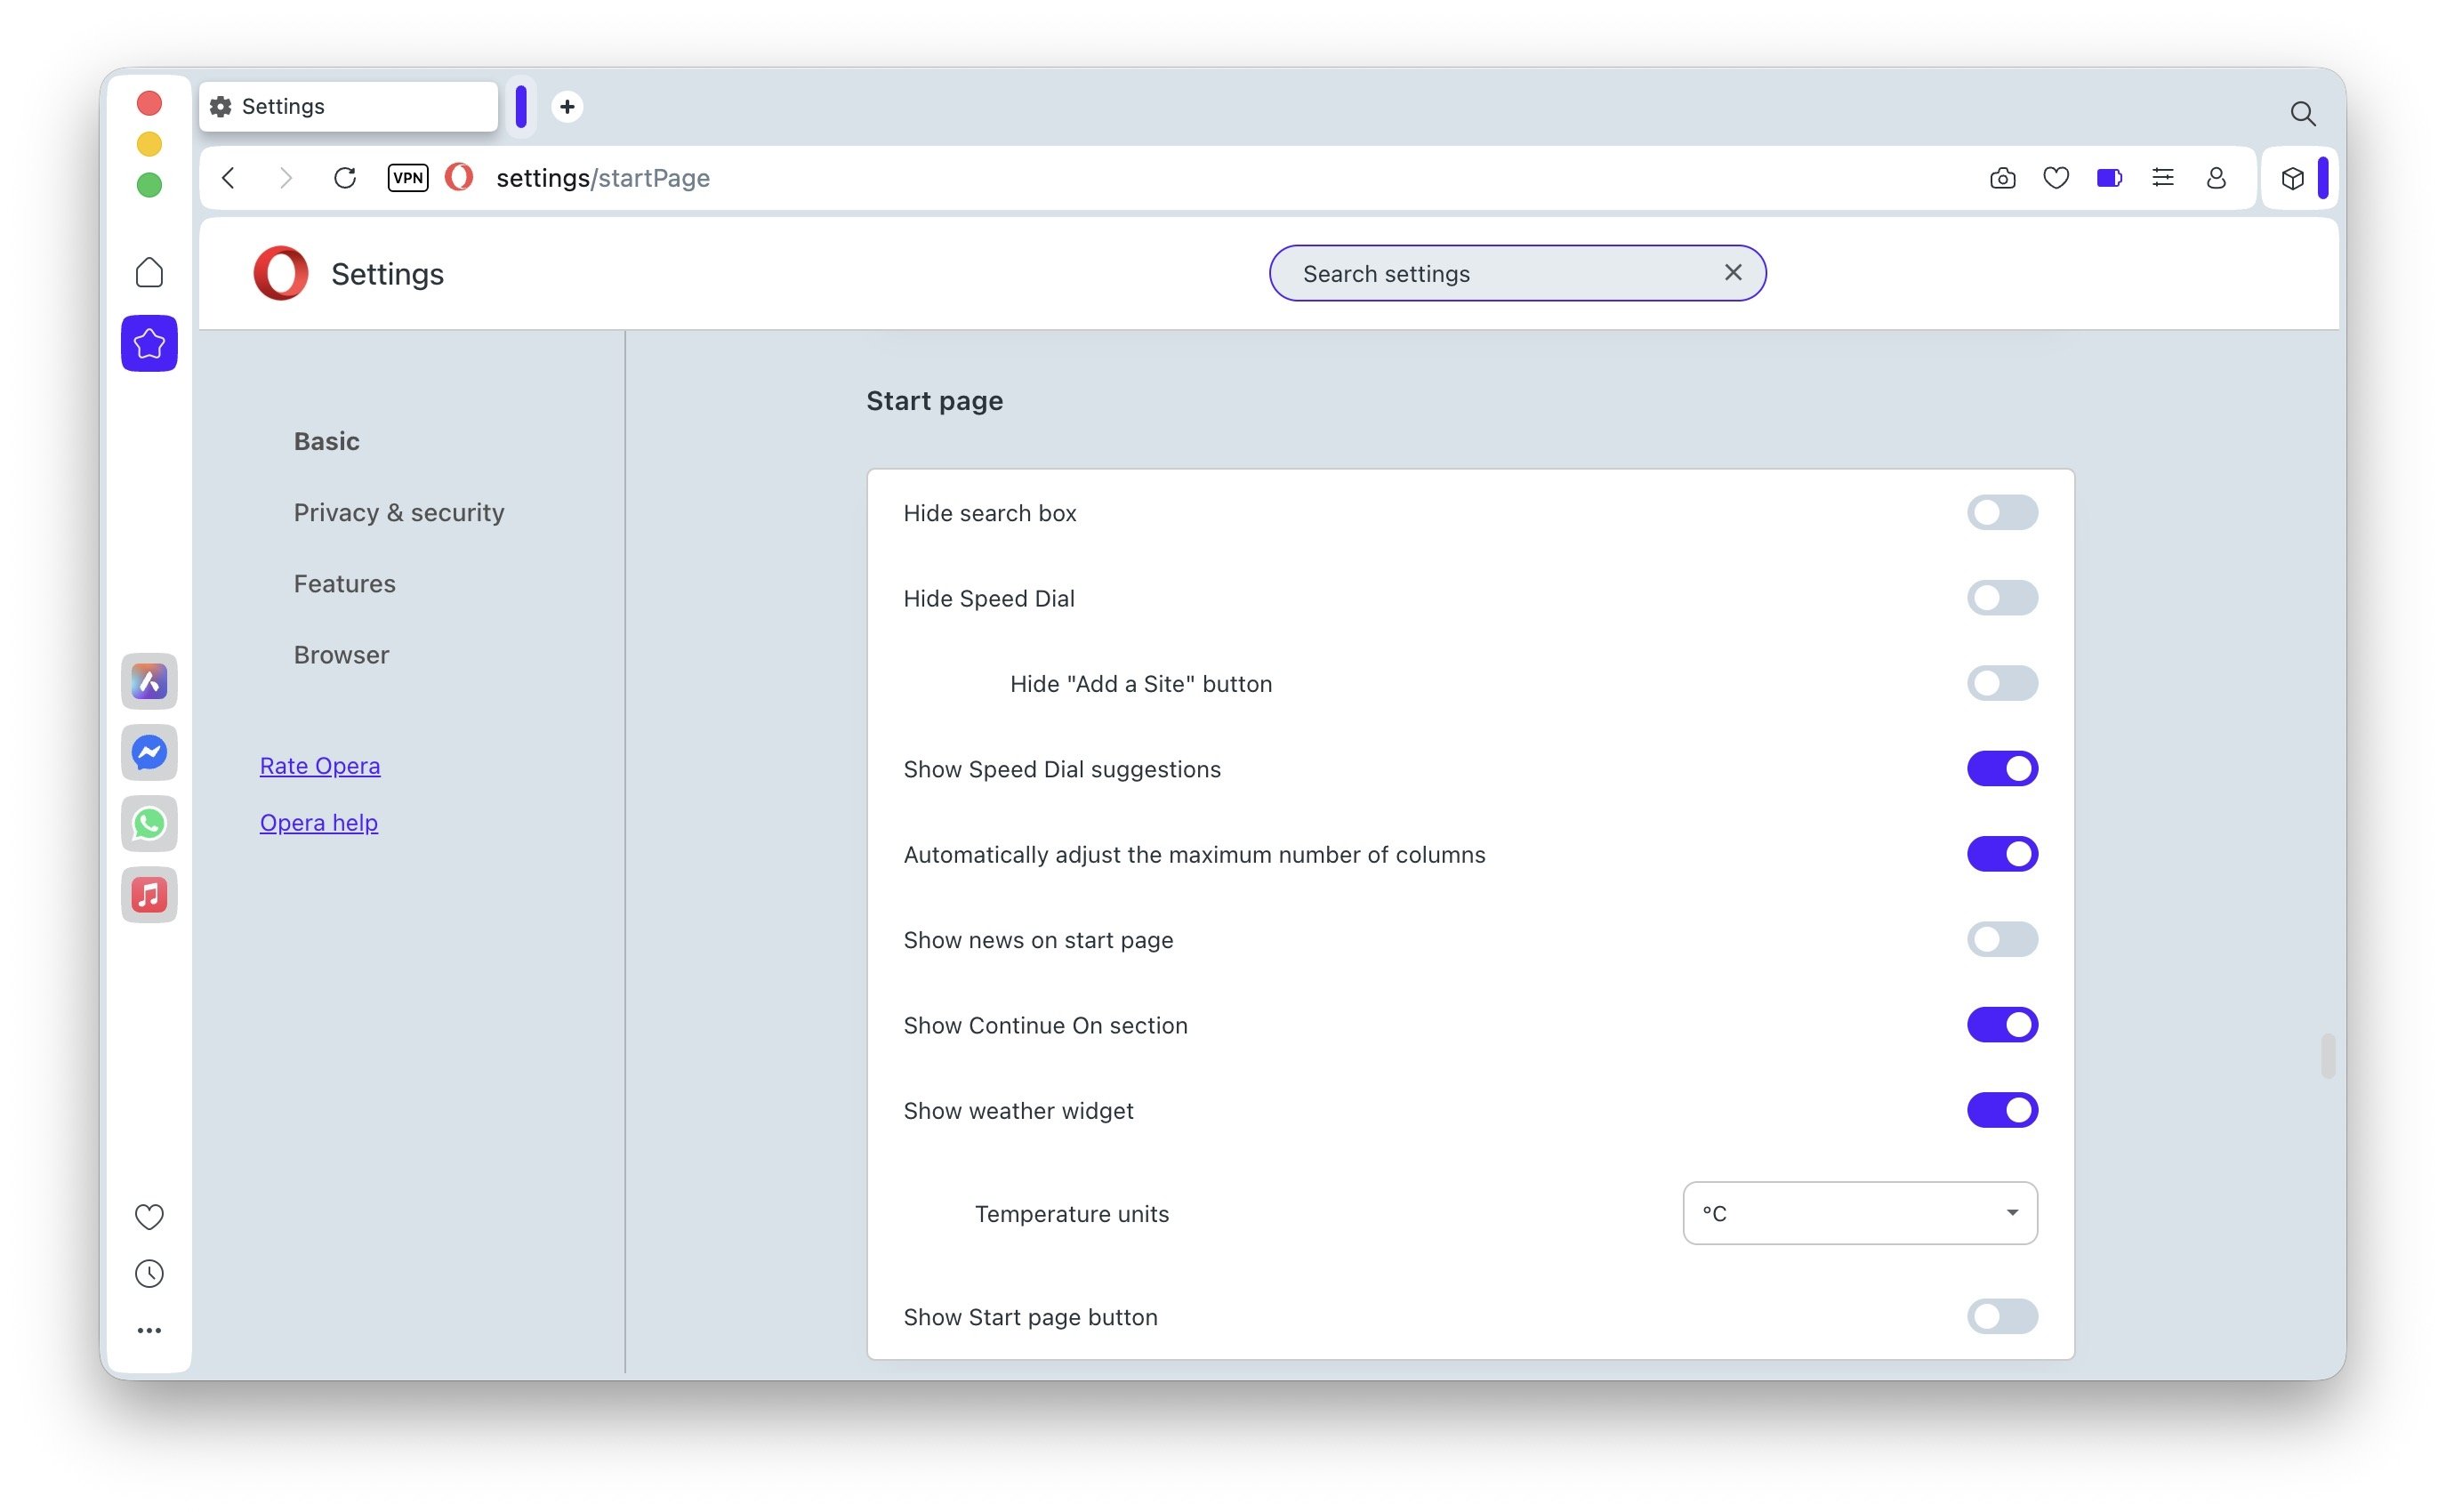Screen dimensions: 2446x1512
Task: Open Messenger from the sidebar
Action: pyautogui.click(x=149, y=753)
